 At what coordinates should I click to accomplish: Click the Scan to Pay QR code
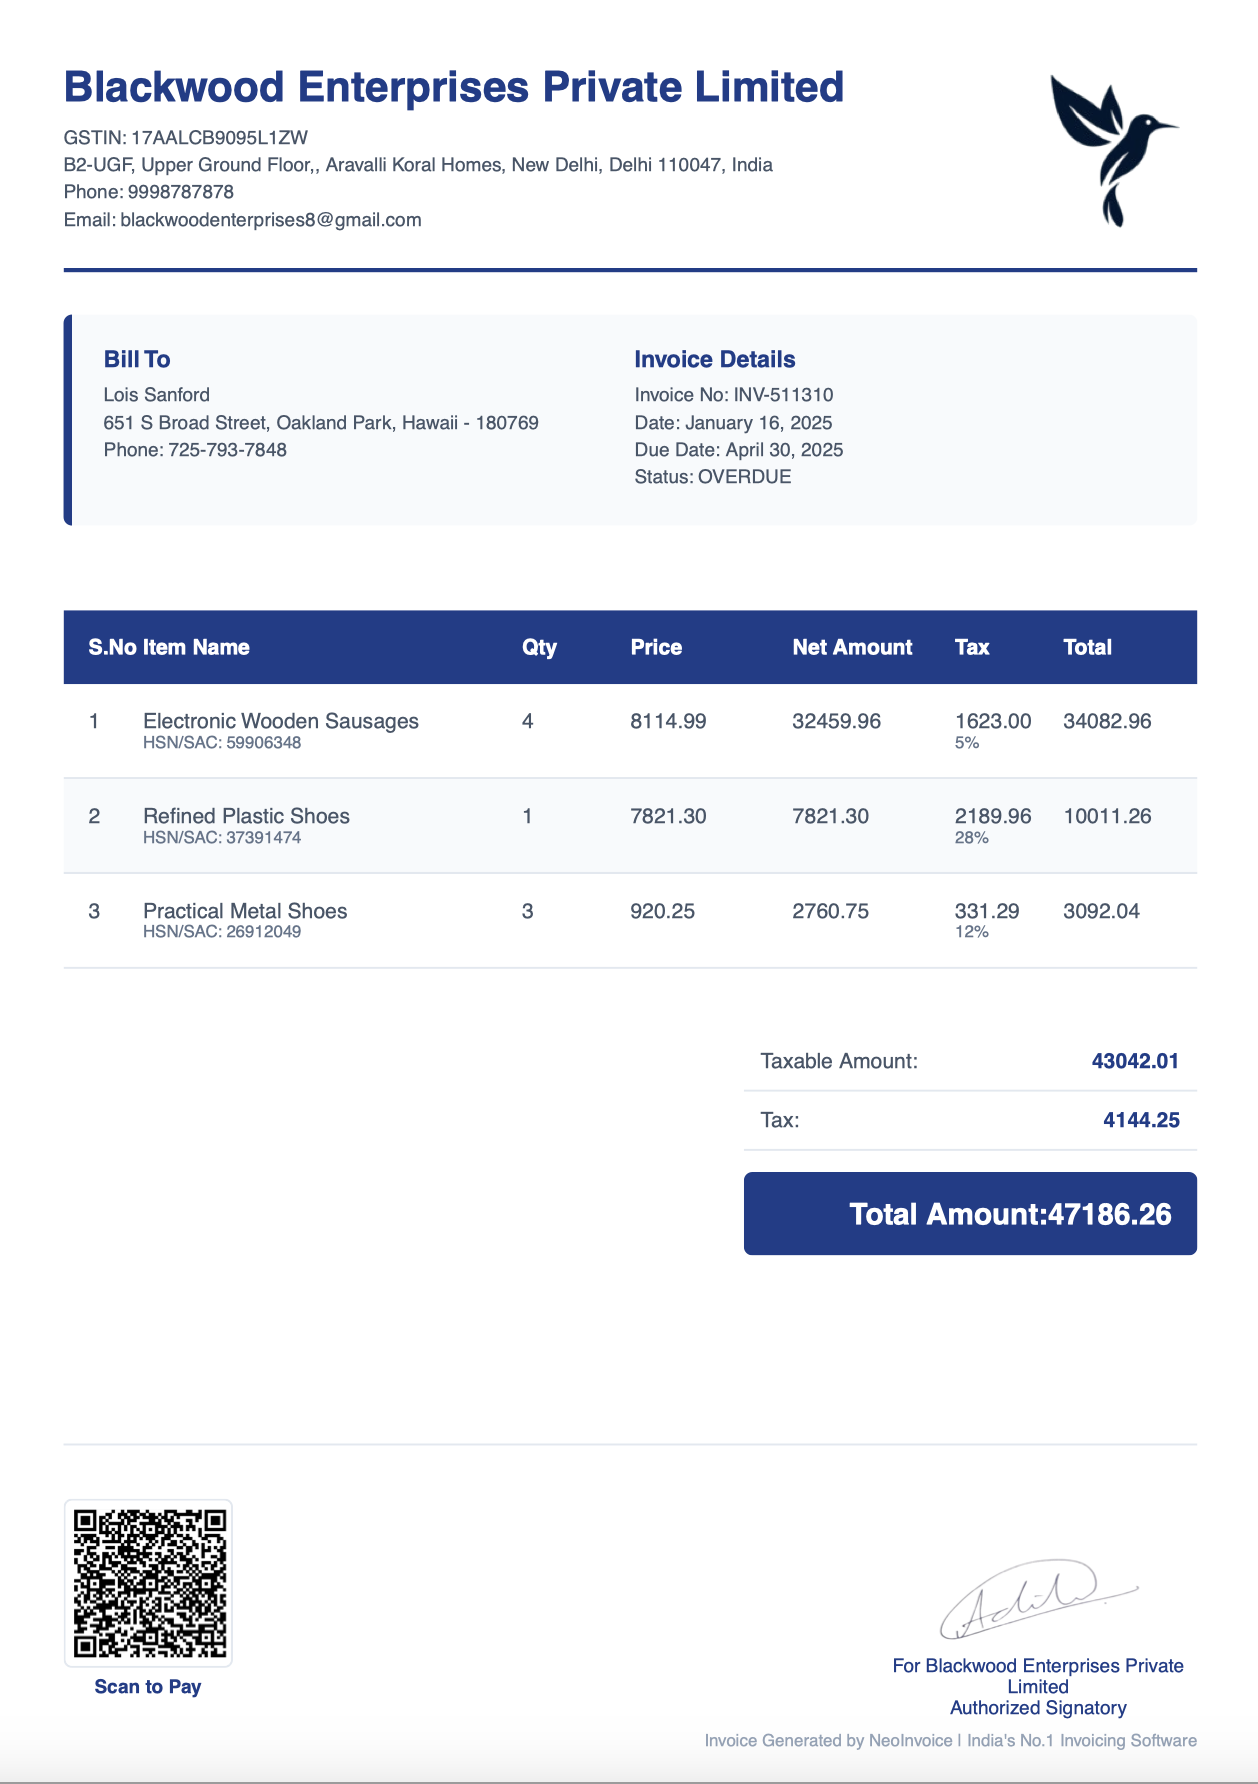[149, 1582]
